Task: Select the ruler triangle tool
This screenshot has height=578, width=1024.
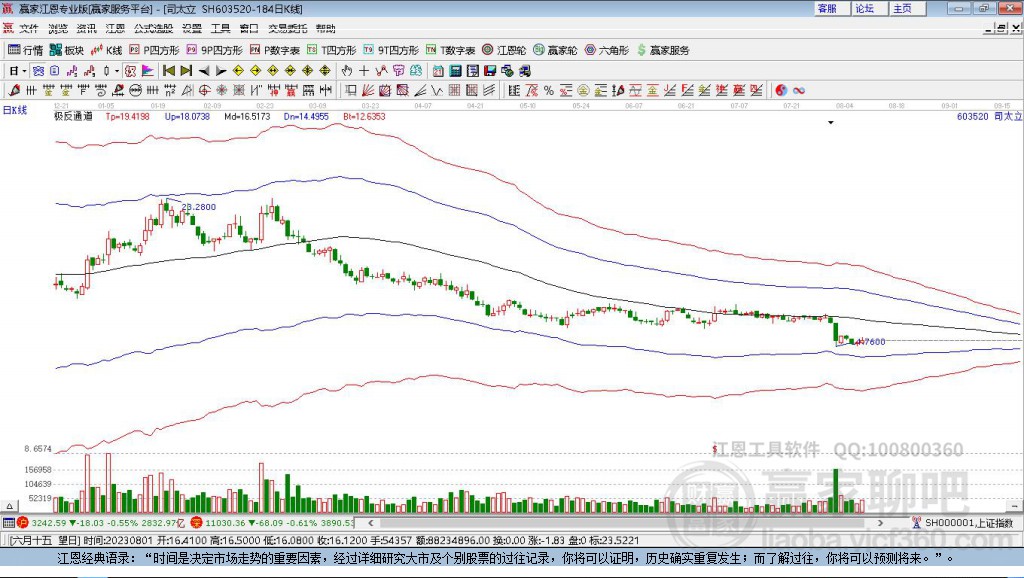Action: pyautogui.click(x=187, y=90)
